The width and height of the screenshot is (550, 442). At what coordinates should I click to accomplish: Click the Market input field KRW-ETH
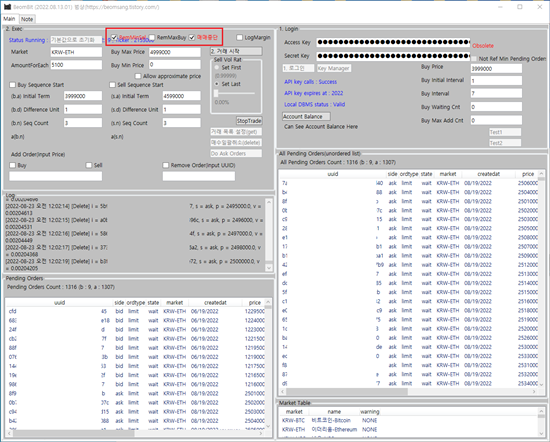tap(76, 52)
